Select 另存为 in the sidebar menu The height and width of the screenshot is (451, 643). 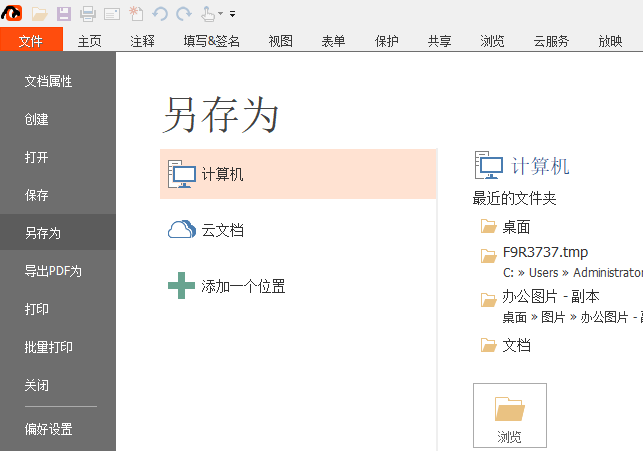tap(58, 233)
